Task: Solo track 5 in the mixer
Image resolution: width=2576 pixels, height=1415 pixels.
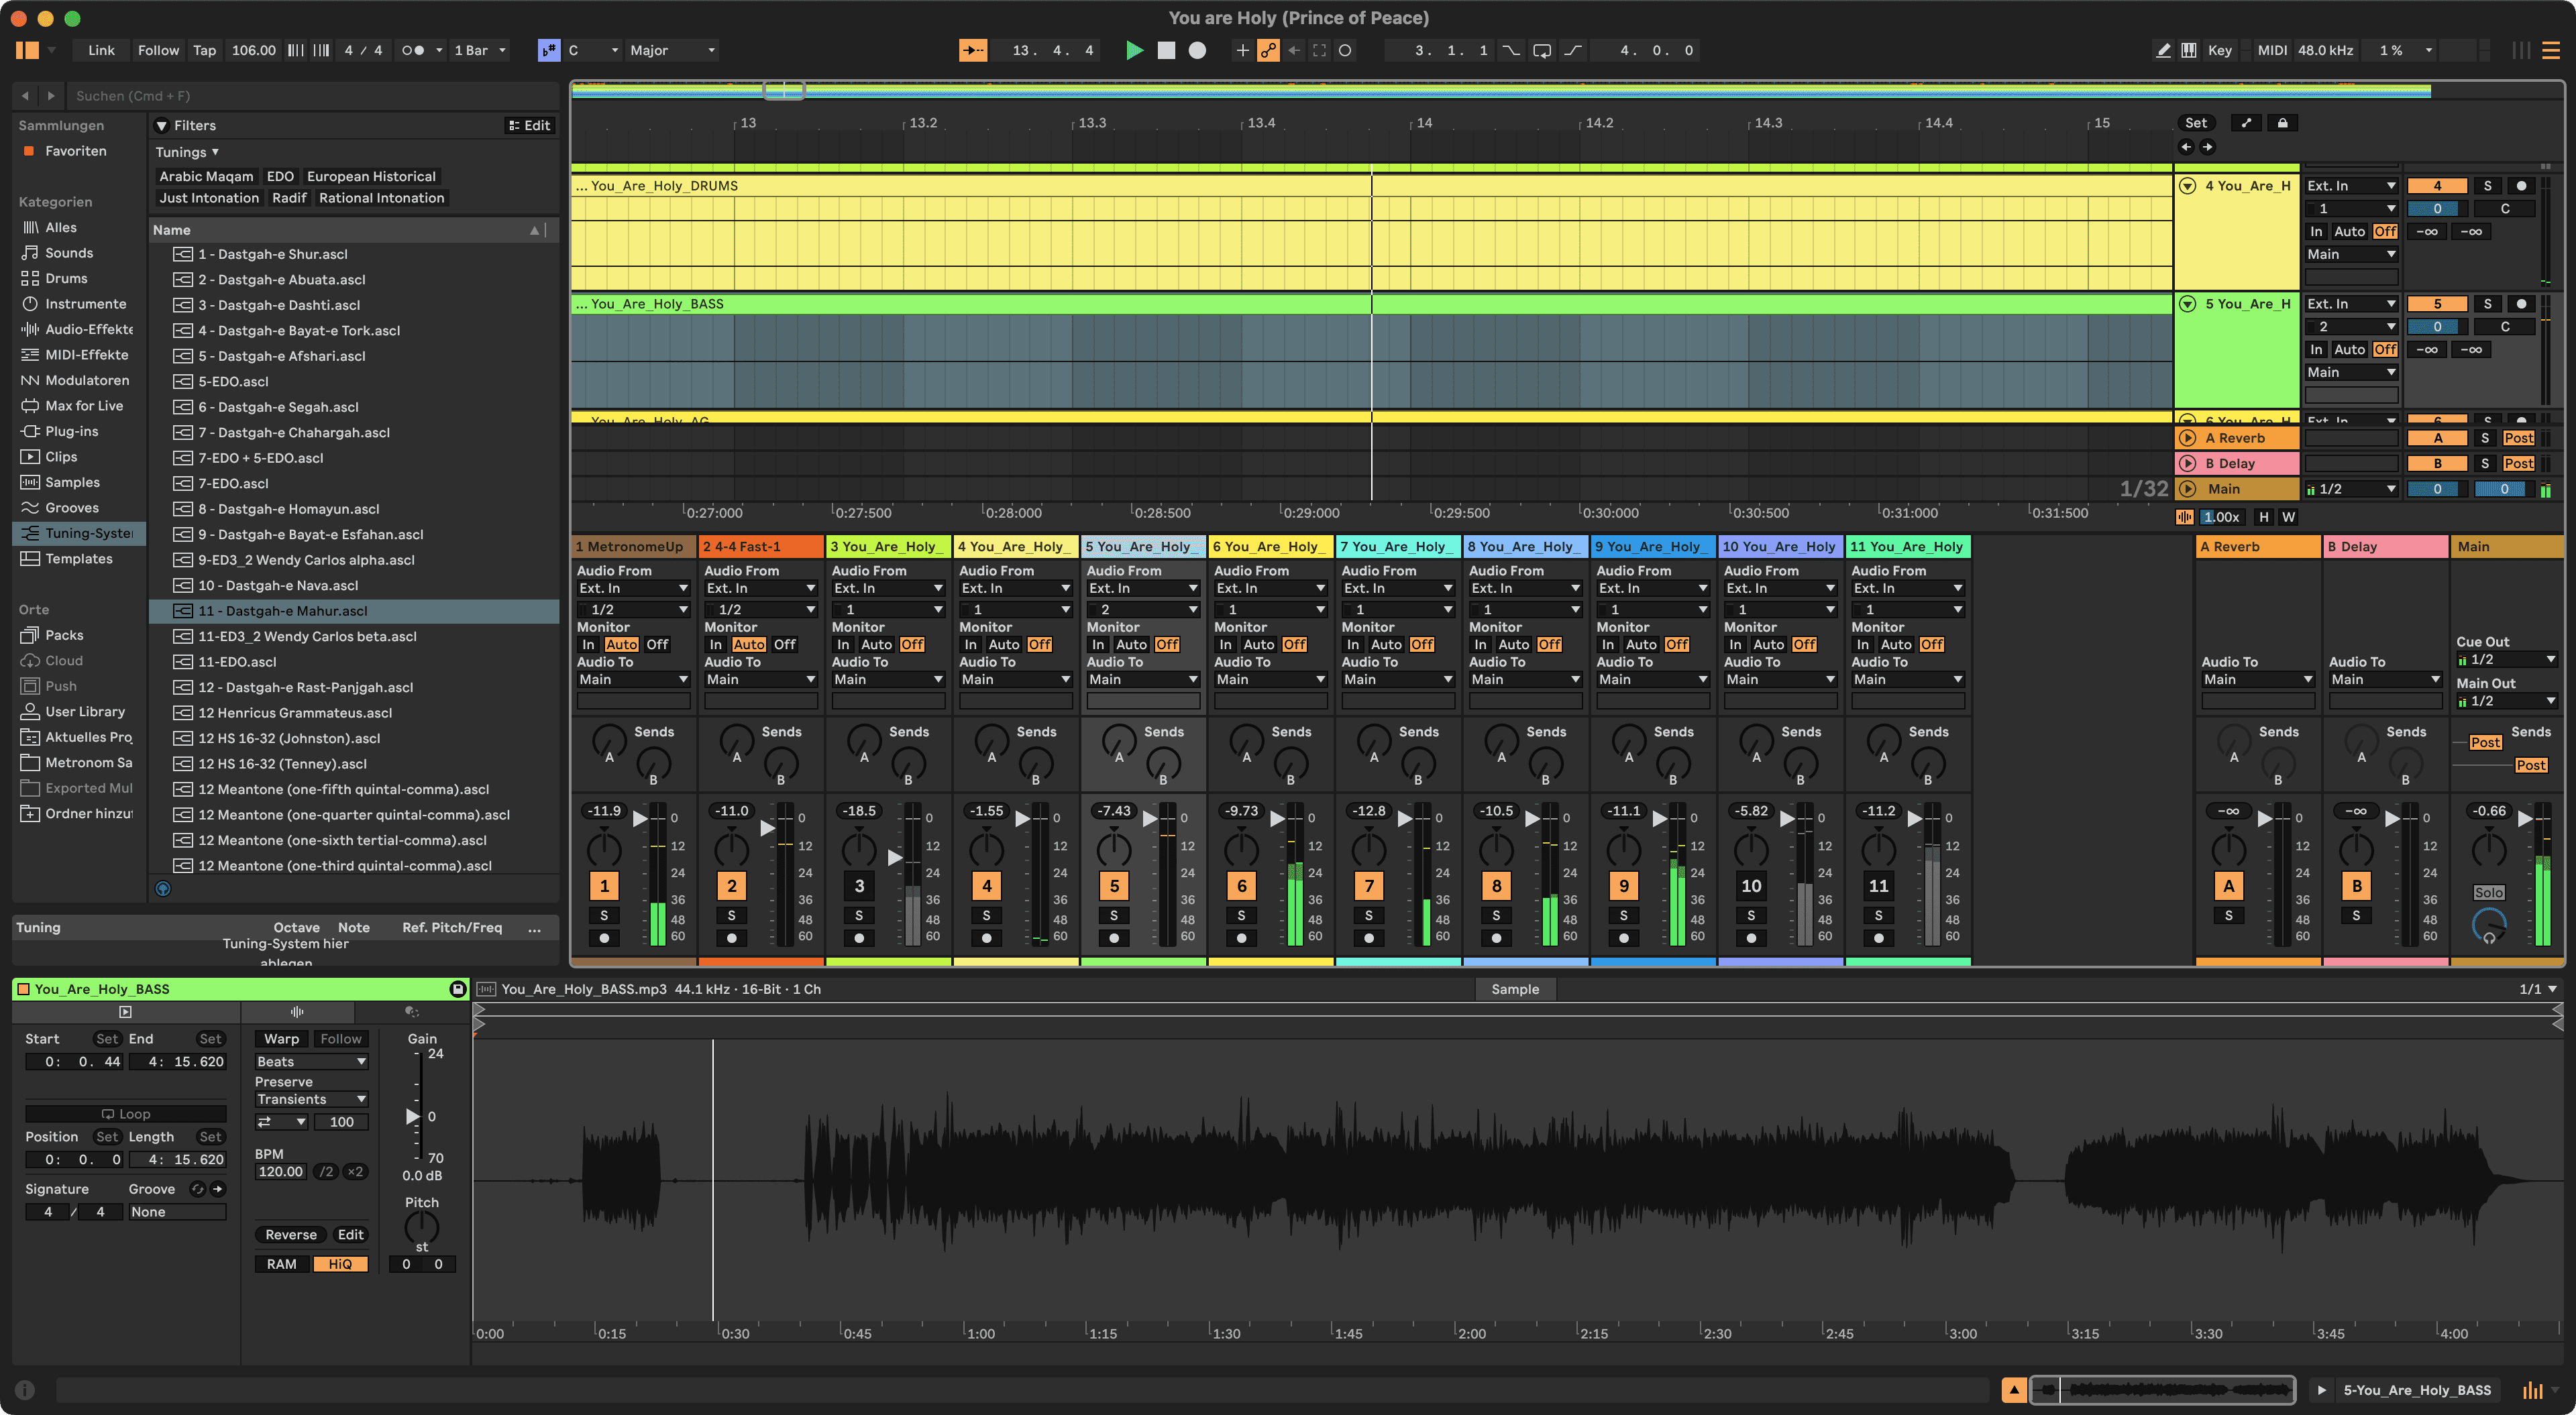Action: click(1113, 915)
